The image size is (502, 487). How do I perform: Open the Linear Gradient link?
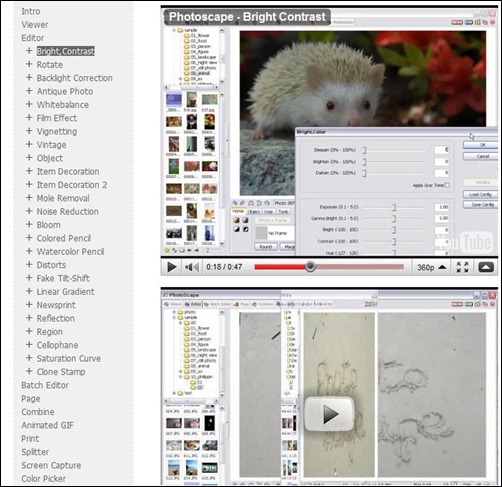click(65, 291)
